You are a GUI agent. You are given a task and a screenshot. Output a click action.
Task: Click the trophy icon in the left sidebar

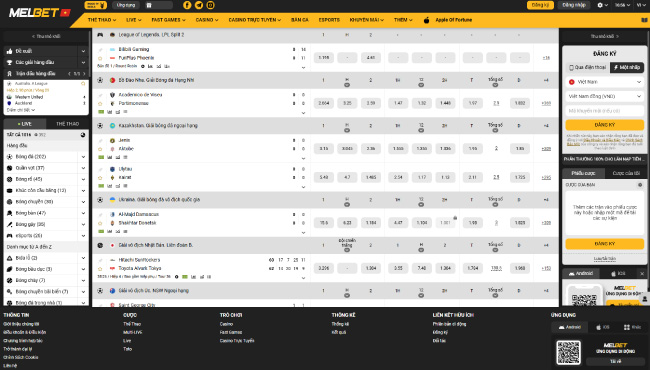tap(10, 62)
